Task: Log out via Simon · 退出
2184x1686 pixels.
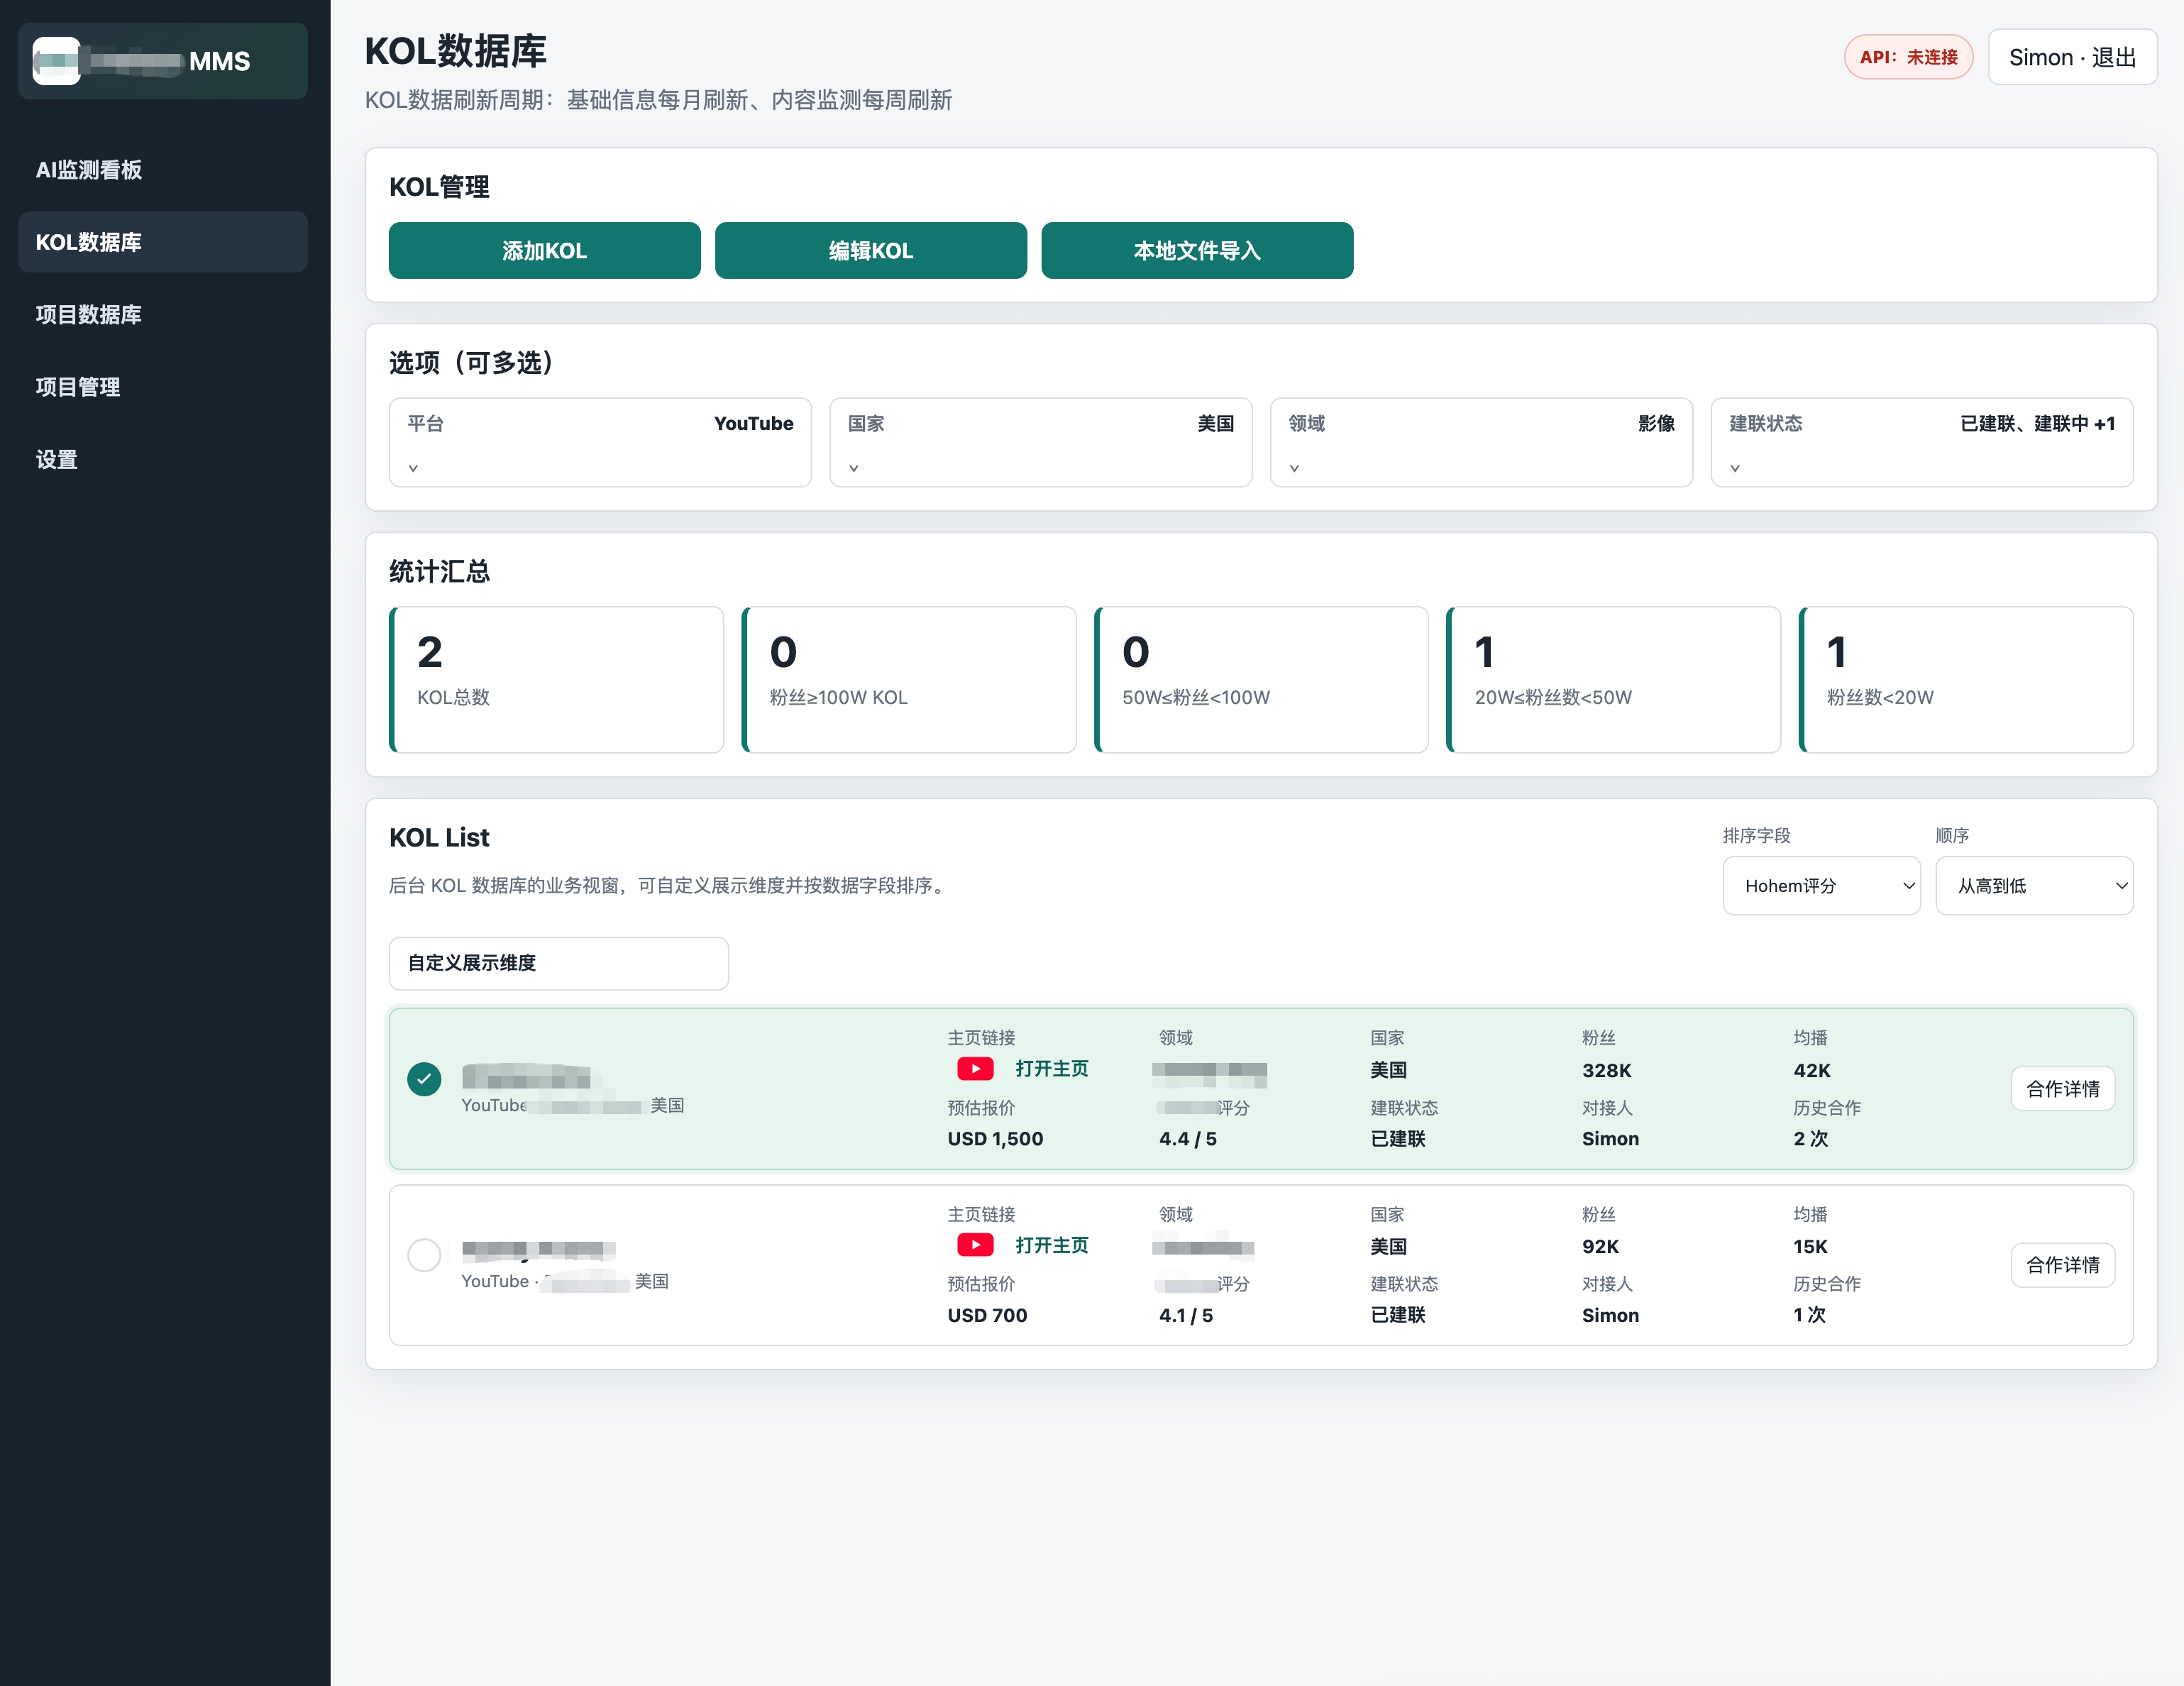Action: pos(2073,57)
